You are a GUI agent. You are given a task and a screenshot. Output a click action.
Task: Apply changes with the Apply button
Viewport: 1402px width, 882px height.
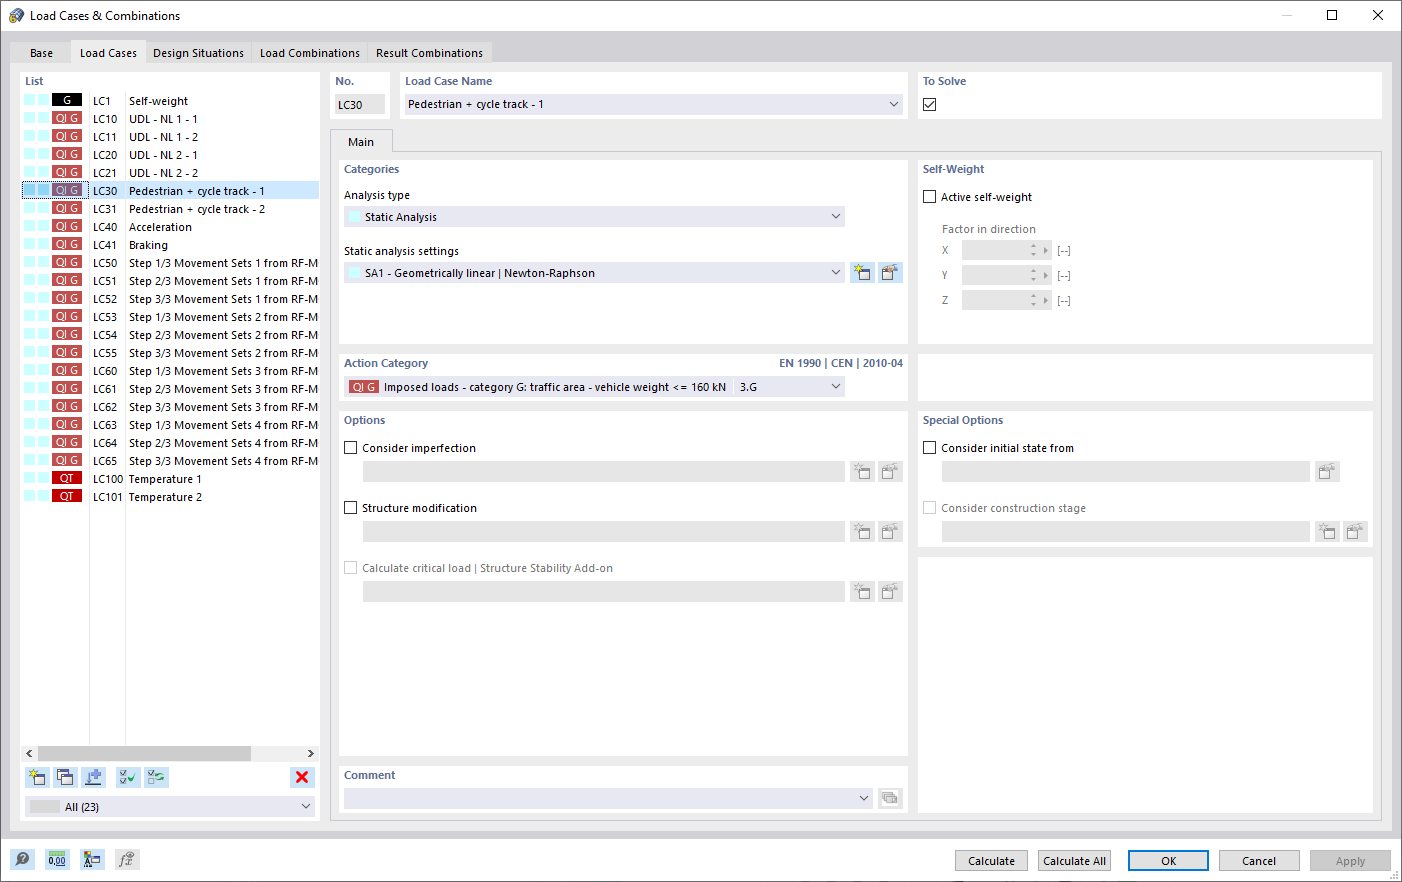coord(1350,860)
